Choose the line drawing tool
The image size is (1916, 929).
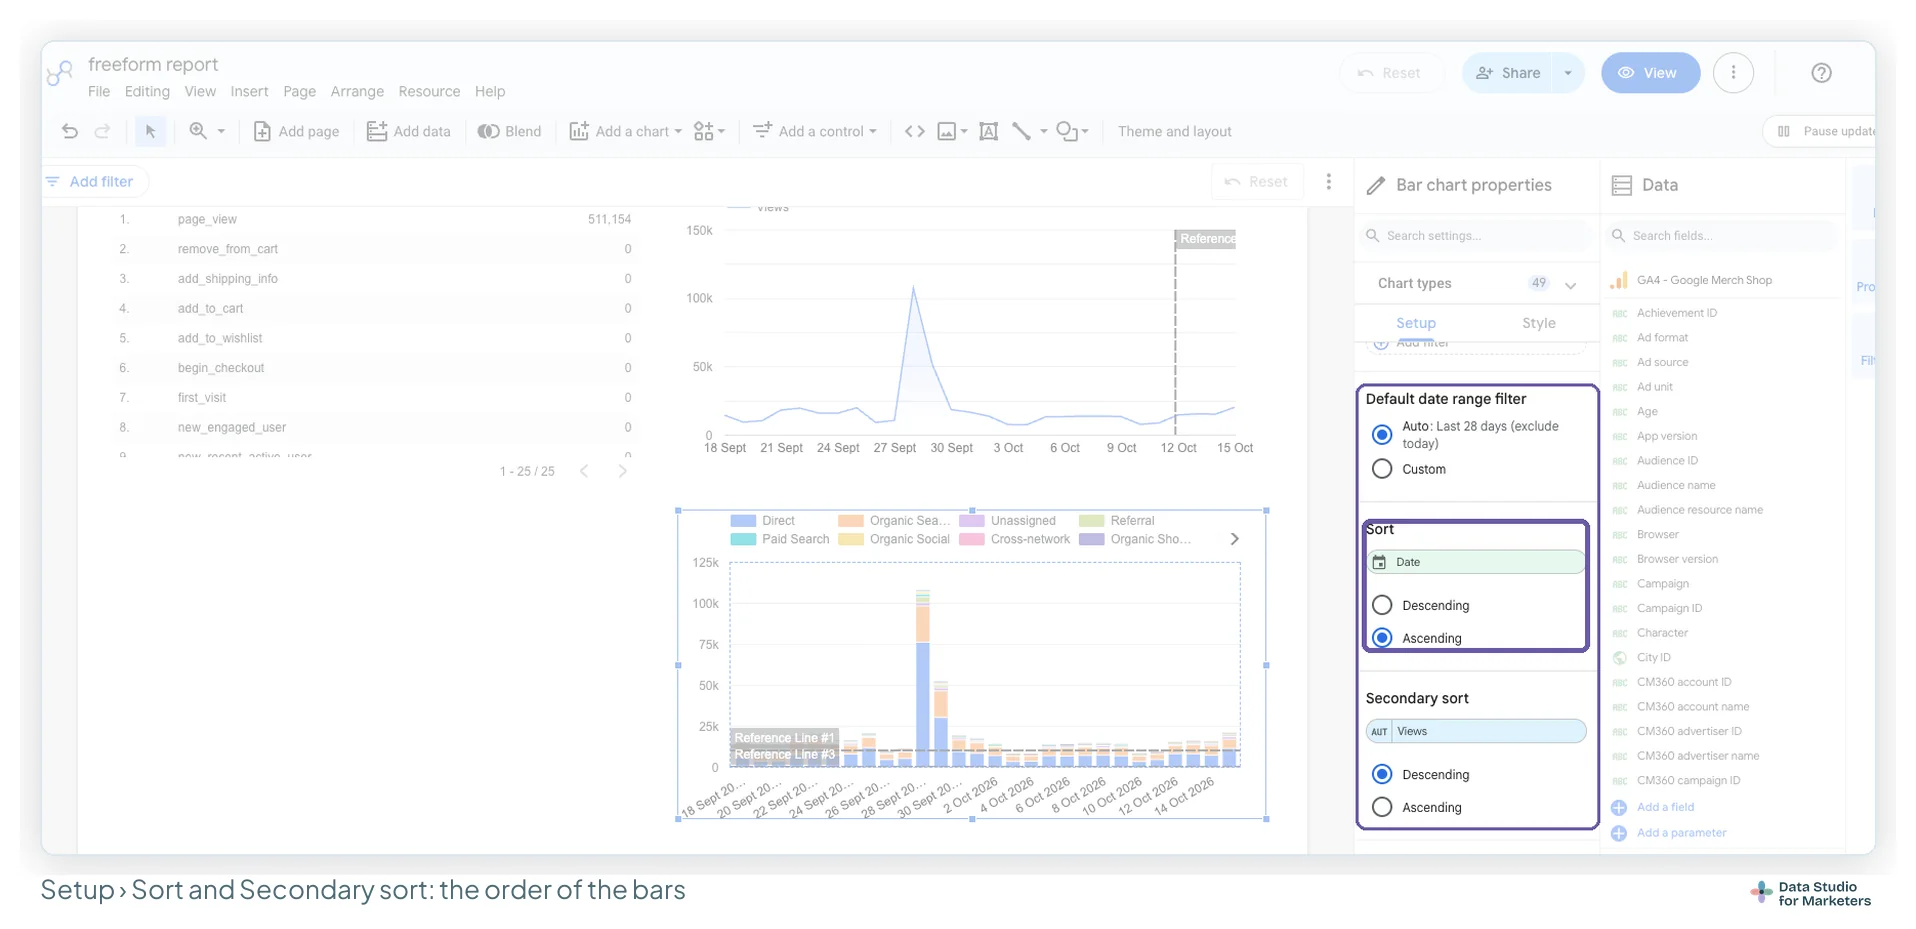coord(1021,131)
